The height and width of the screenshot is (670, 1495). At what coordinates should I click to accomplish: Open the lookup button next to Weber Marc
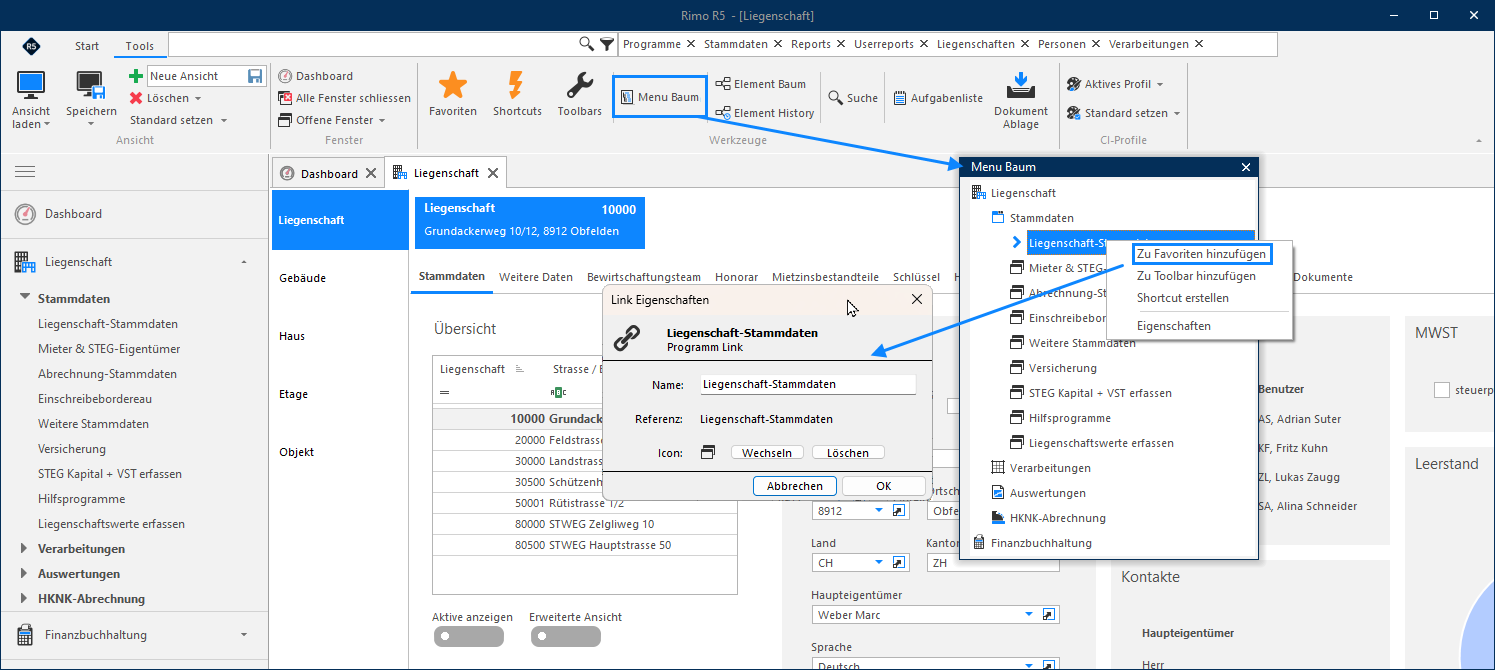point(1049,614)
